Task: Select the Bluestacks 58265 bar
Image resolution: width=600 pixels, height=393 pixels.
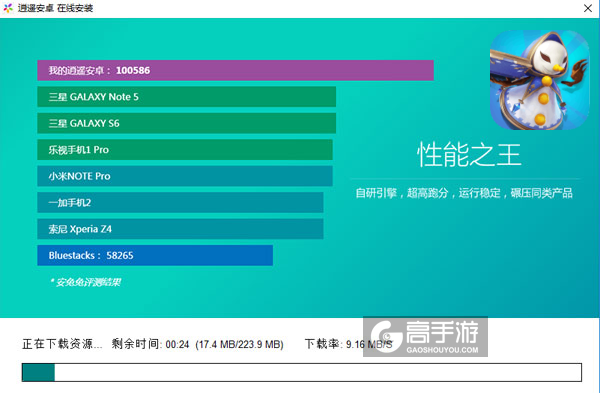Action: (155, 255)
